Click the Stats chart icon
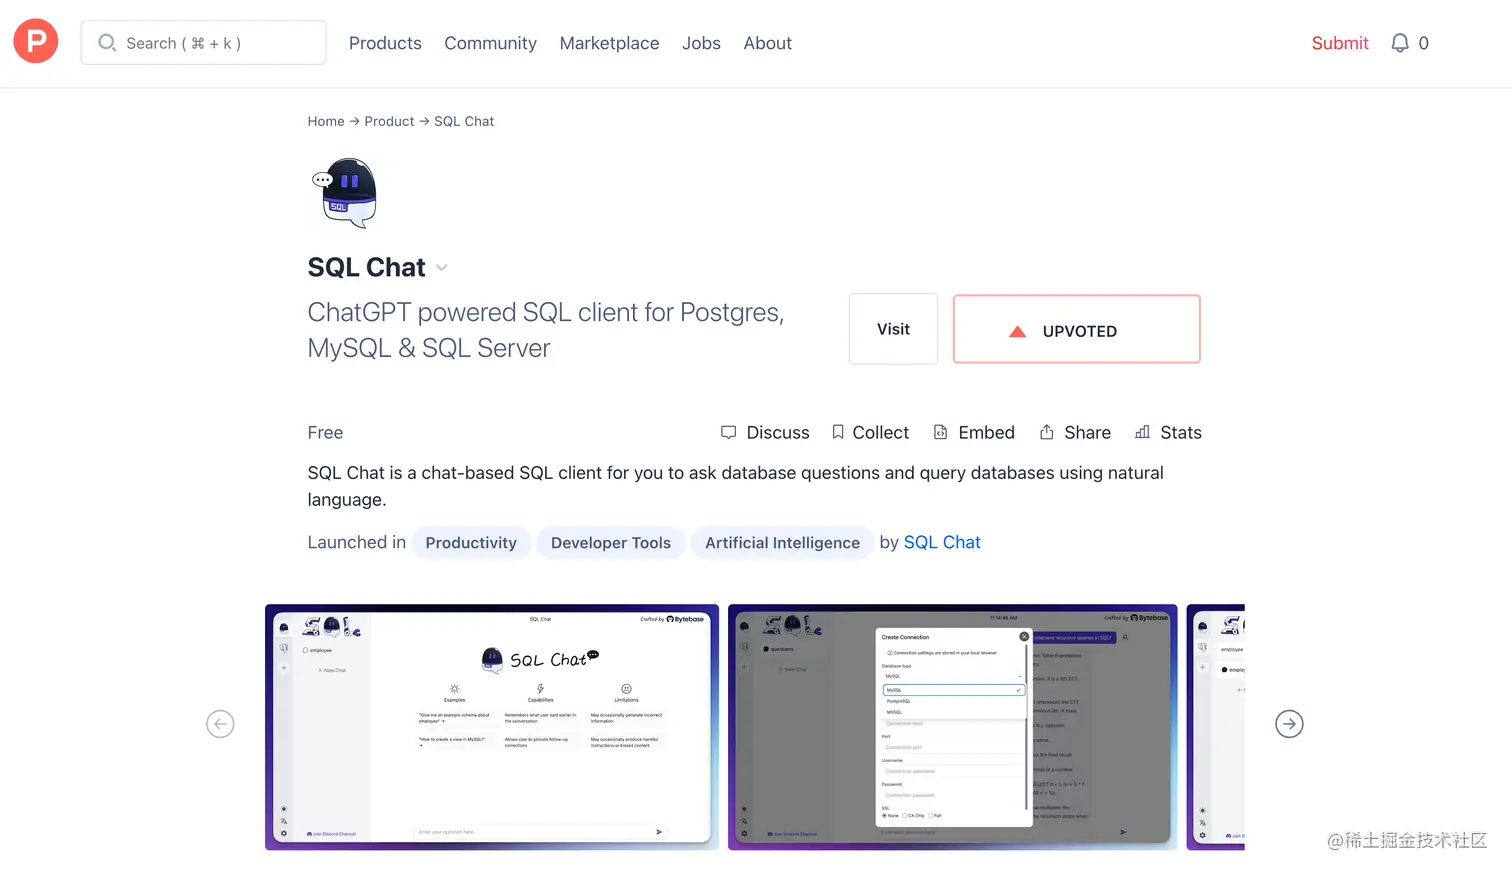The width and height of the screenshot is (1512, 875). click(1143, 432)
